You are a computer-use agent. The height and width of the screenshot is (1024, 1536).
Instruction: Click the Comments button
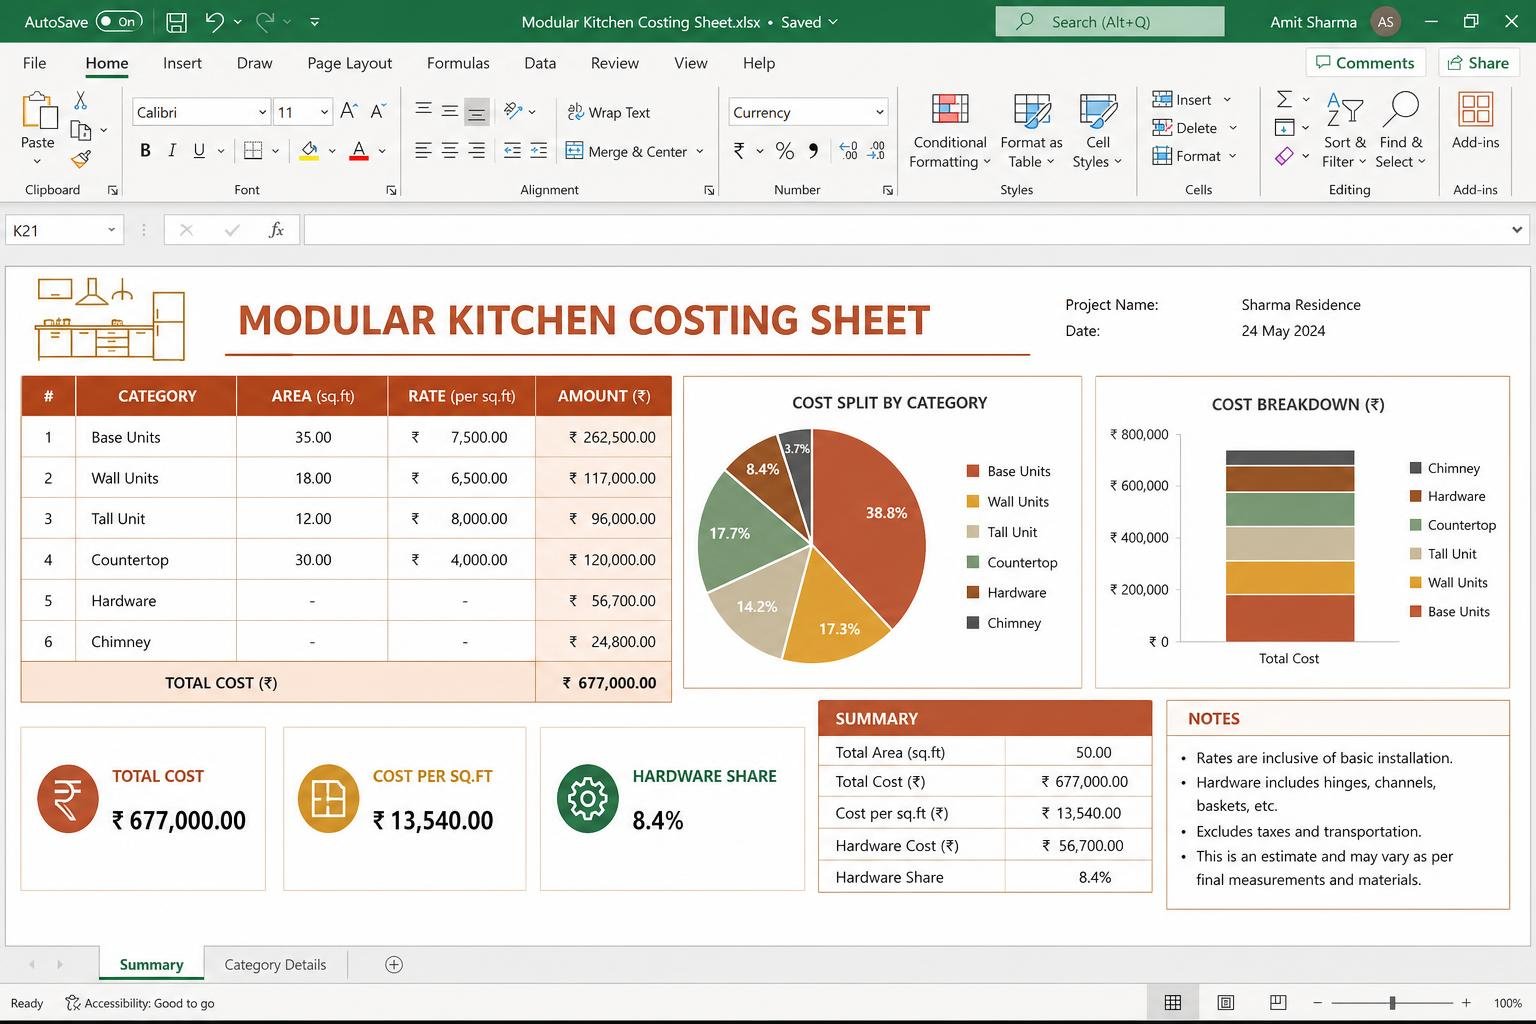click(x=1365, y=62)
